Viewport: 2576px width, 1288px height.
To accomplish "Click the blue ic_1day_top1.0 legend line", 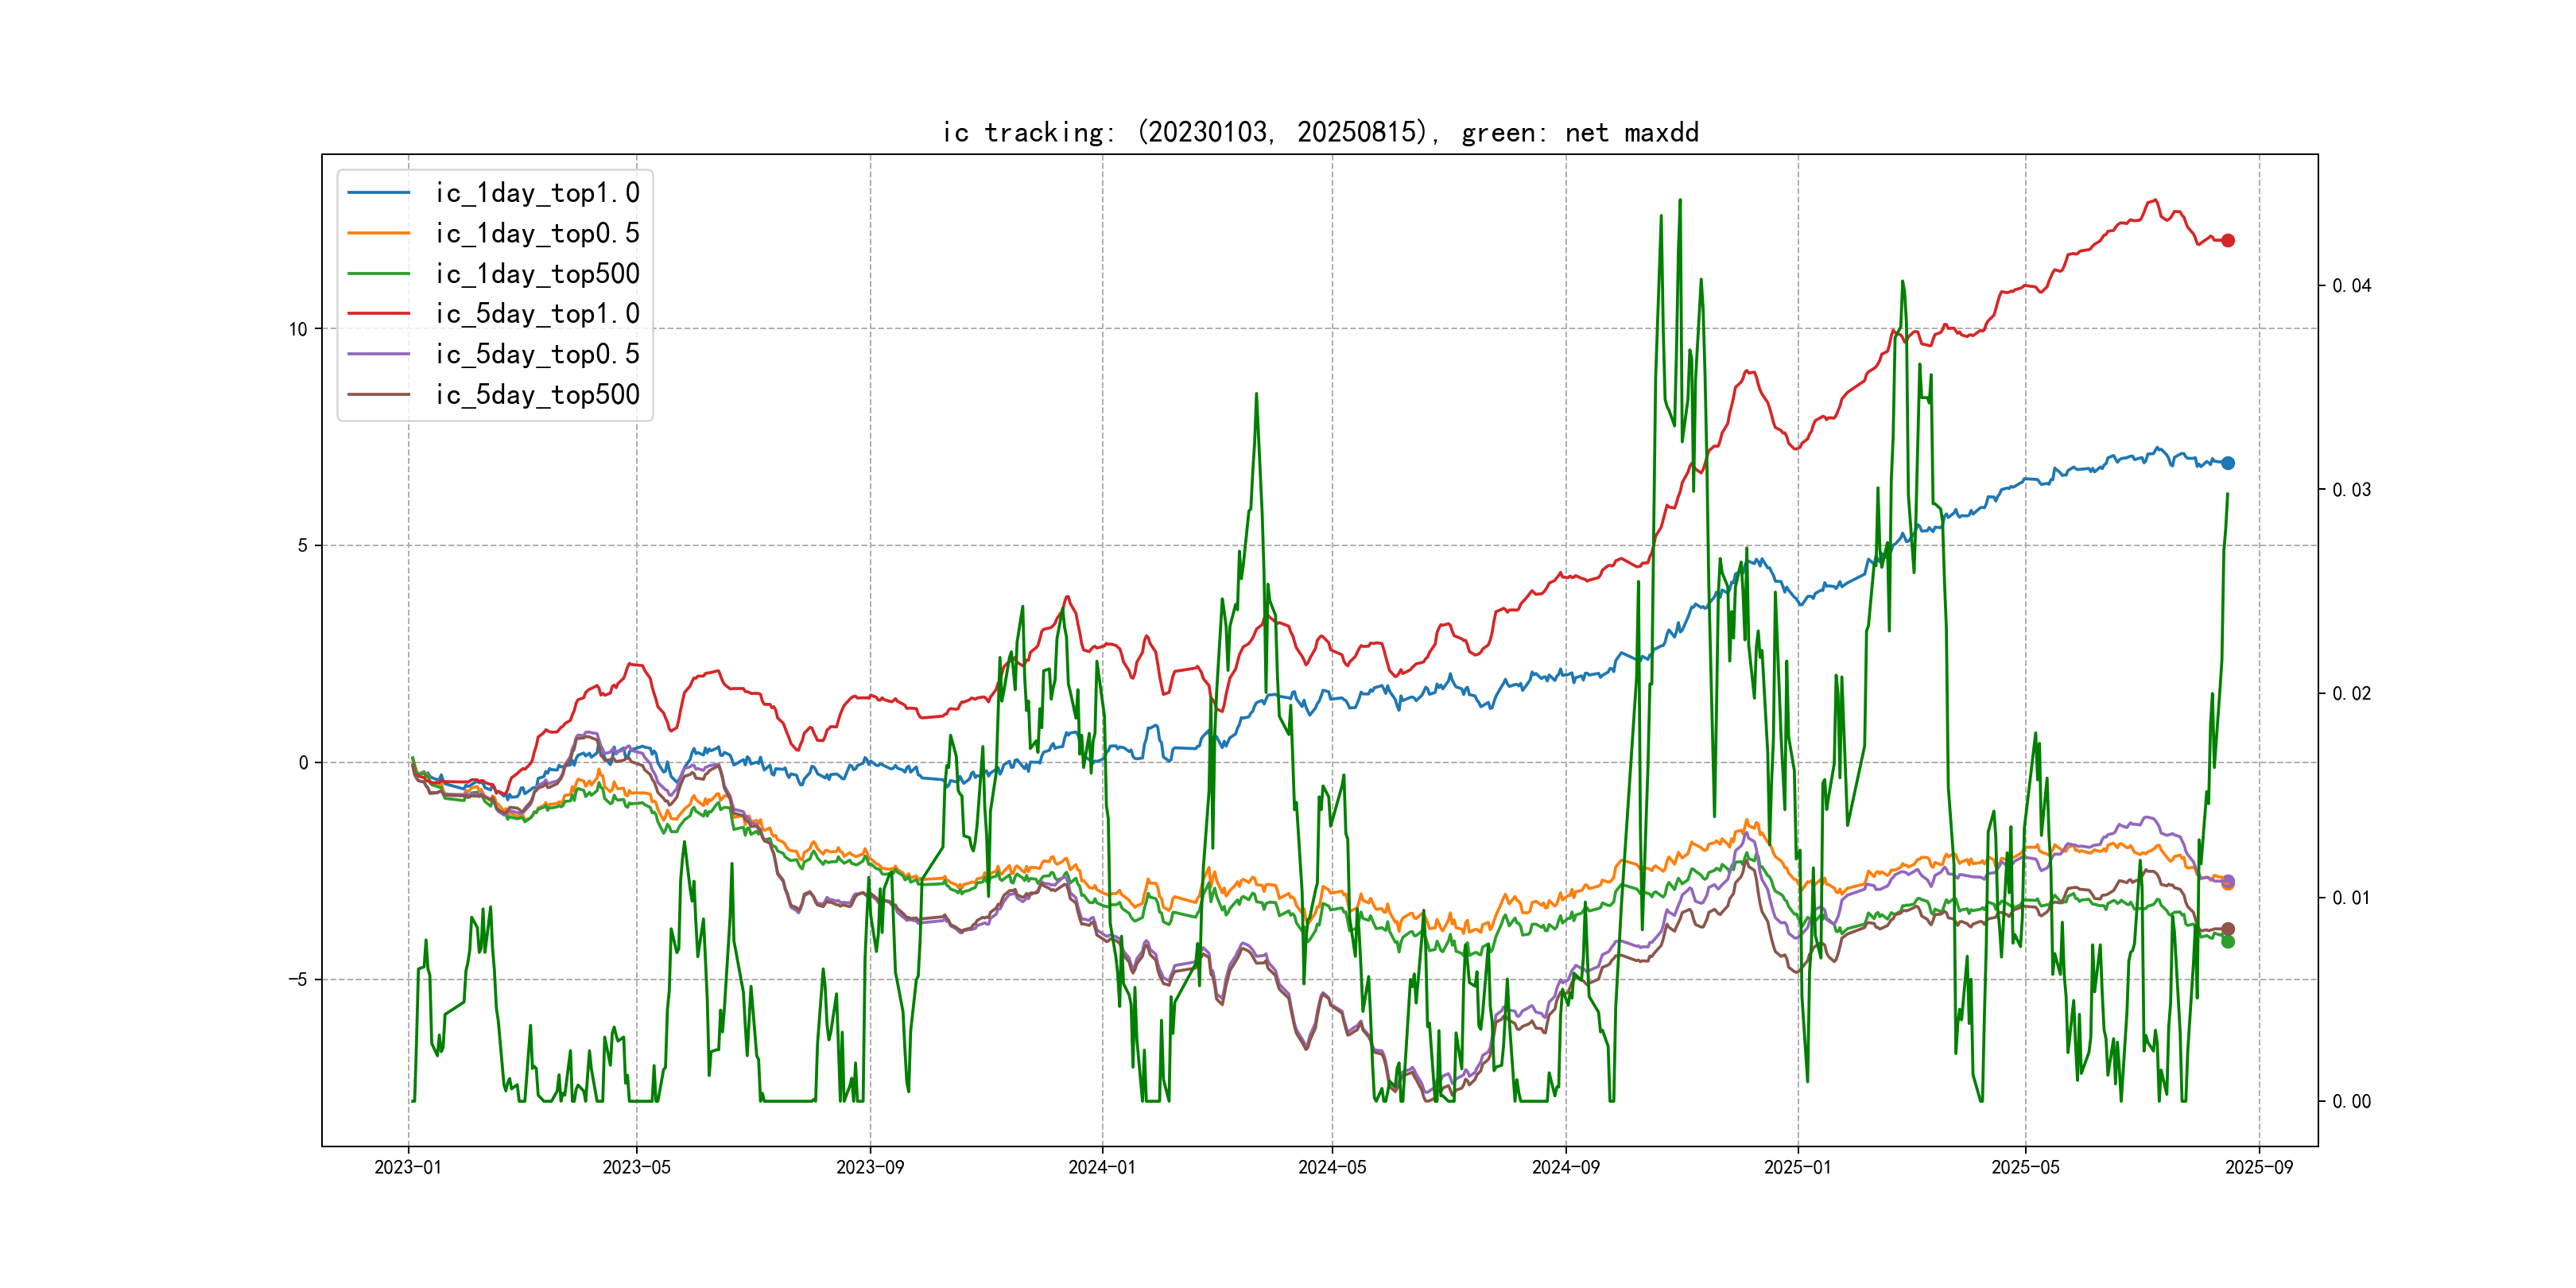I will (378, 193).
